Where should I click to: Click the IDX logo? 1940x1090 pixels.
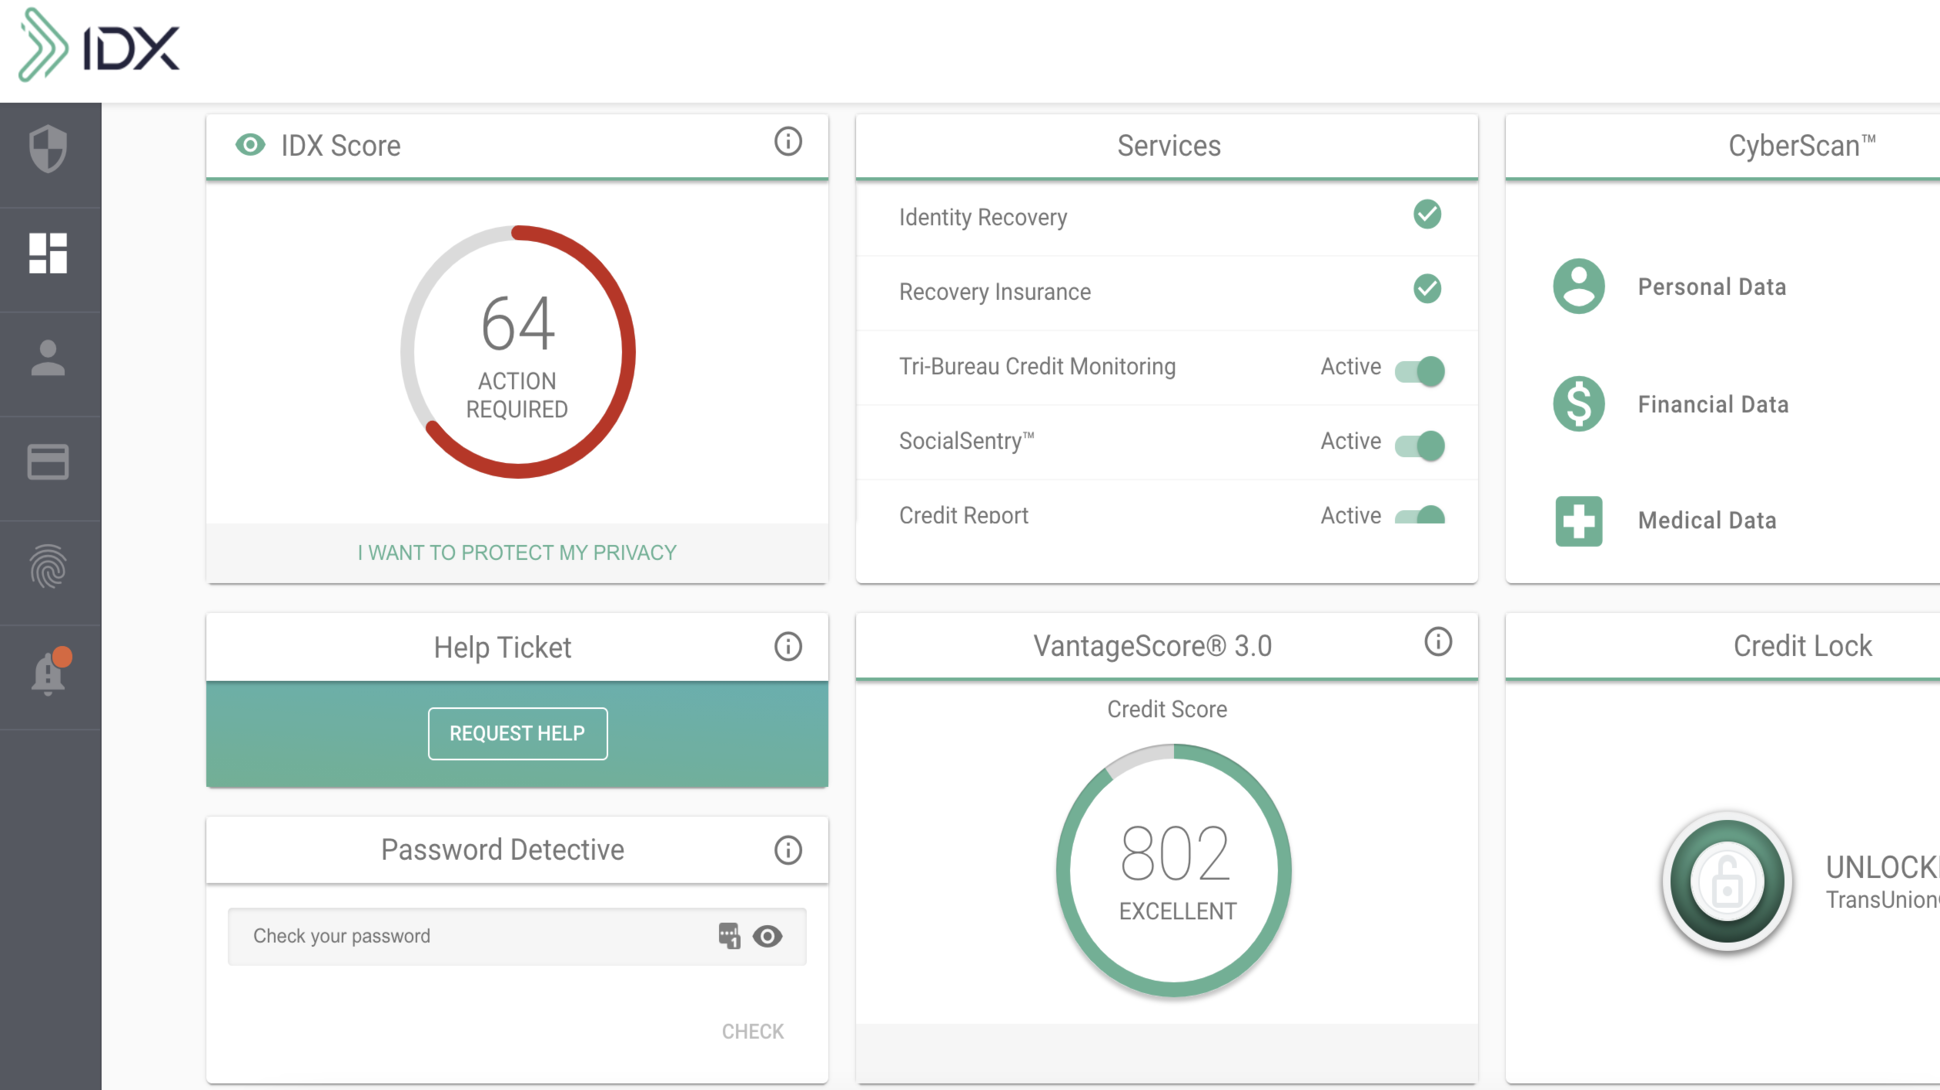click(99, 45)
